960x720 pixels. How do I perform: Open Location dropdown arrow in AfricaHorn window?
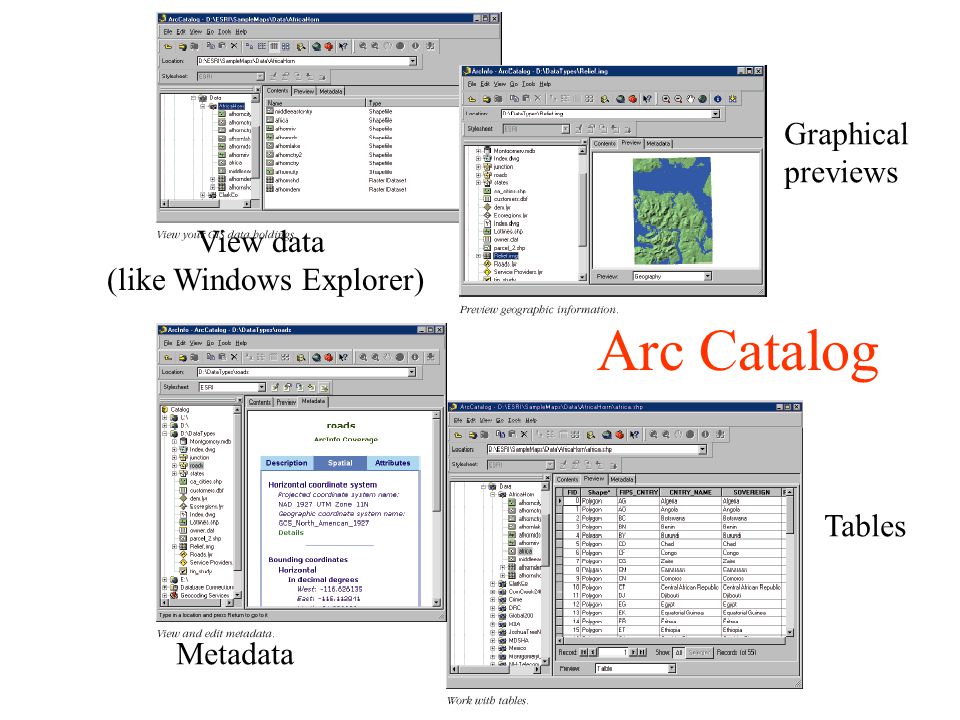(x=413, y=61)
